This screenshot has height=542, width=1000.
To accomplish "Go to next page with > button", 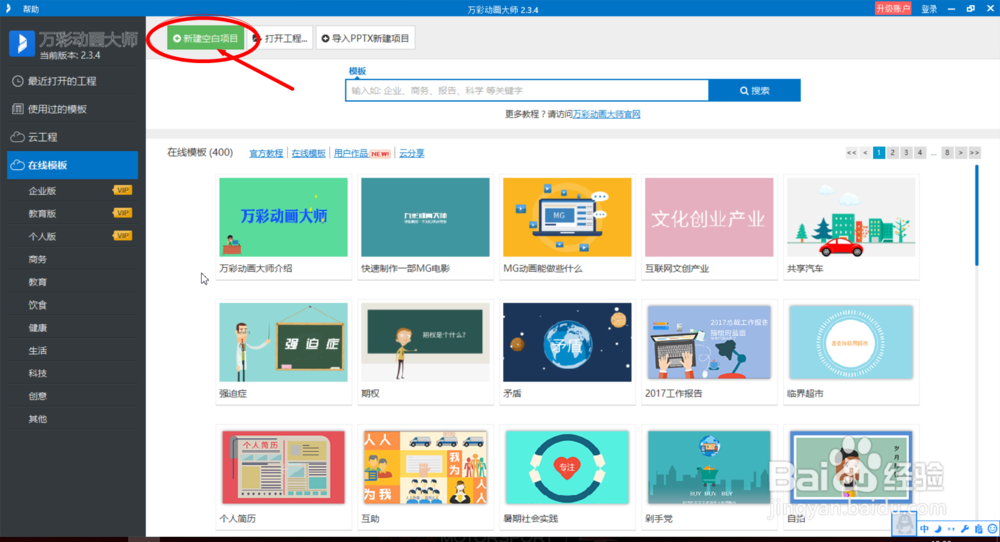I will click(960, 152).
